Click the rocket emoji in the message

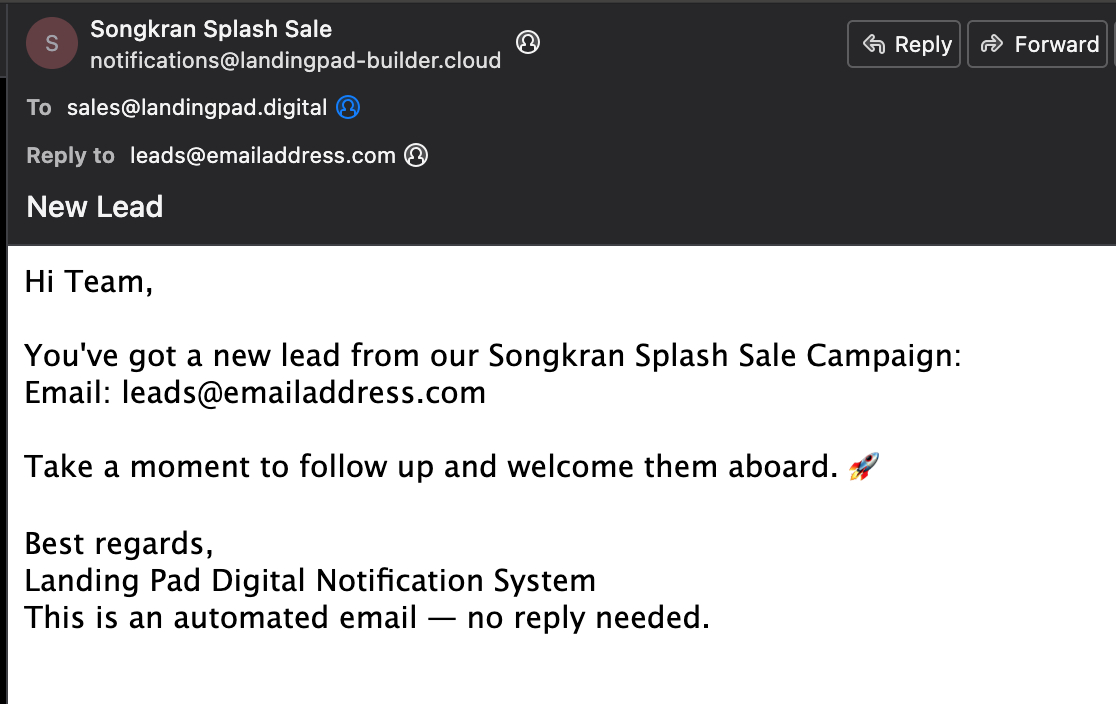863,466
